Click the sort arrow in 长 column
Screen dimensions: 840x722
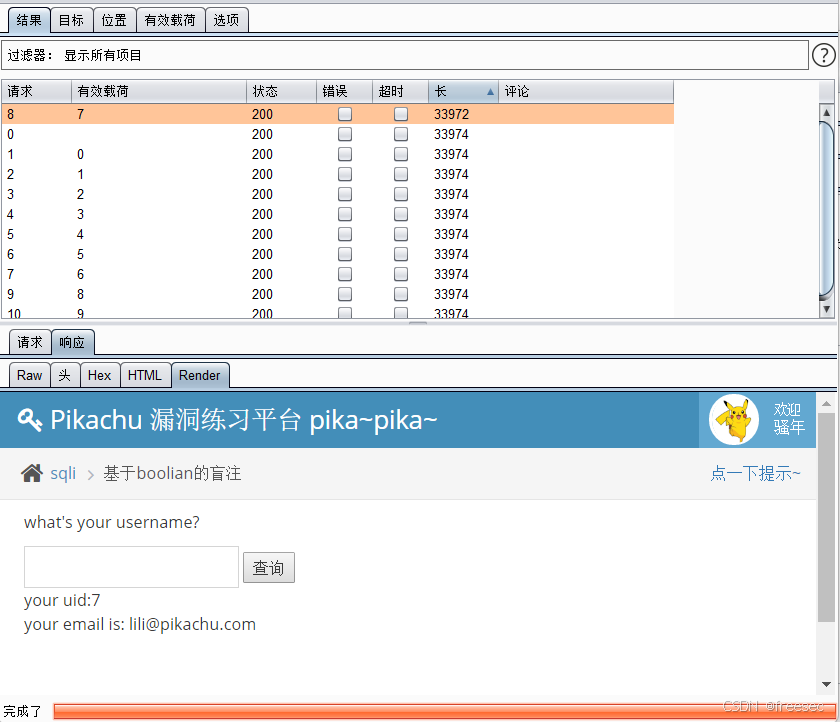(x=490, y=92)
